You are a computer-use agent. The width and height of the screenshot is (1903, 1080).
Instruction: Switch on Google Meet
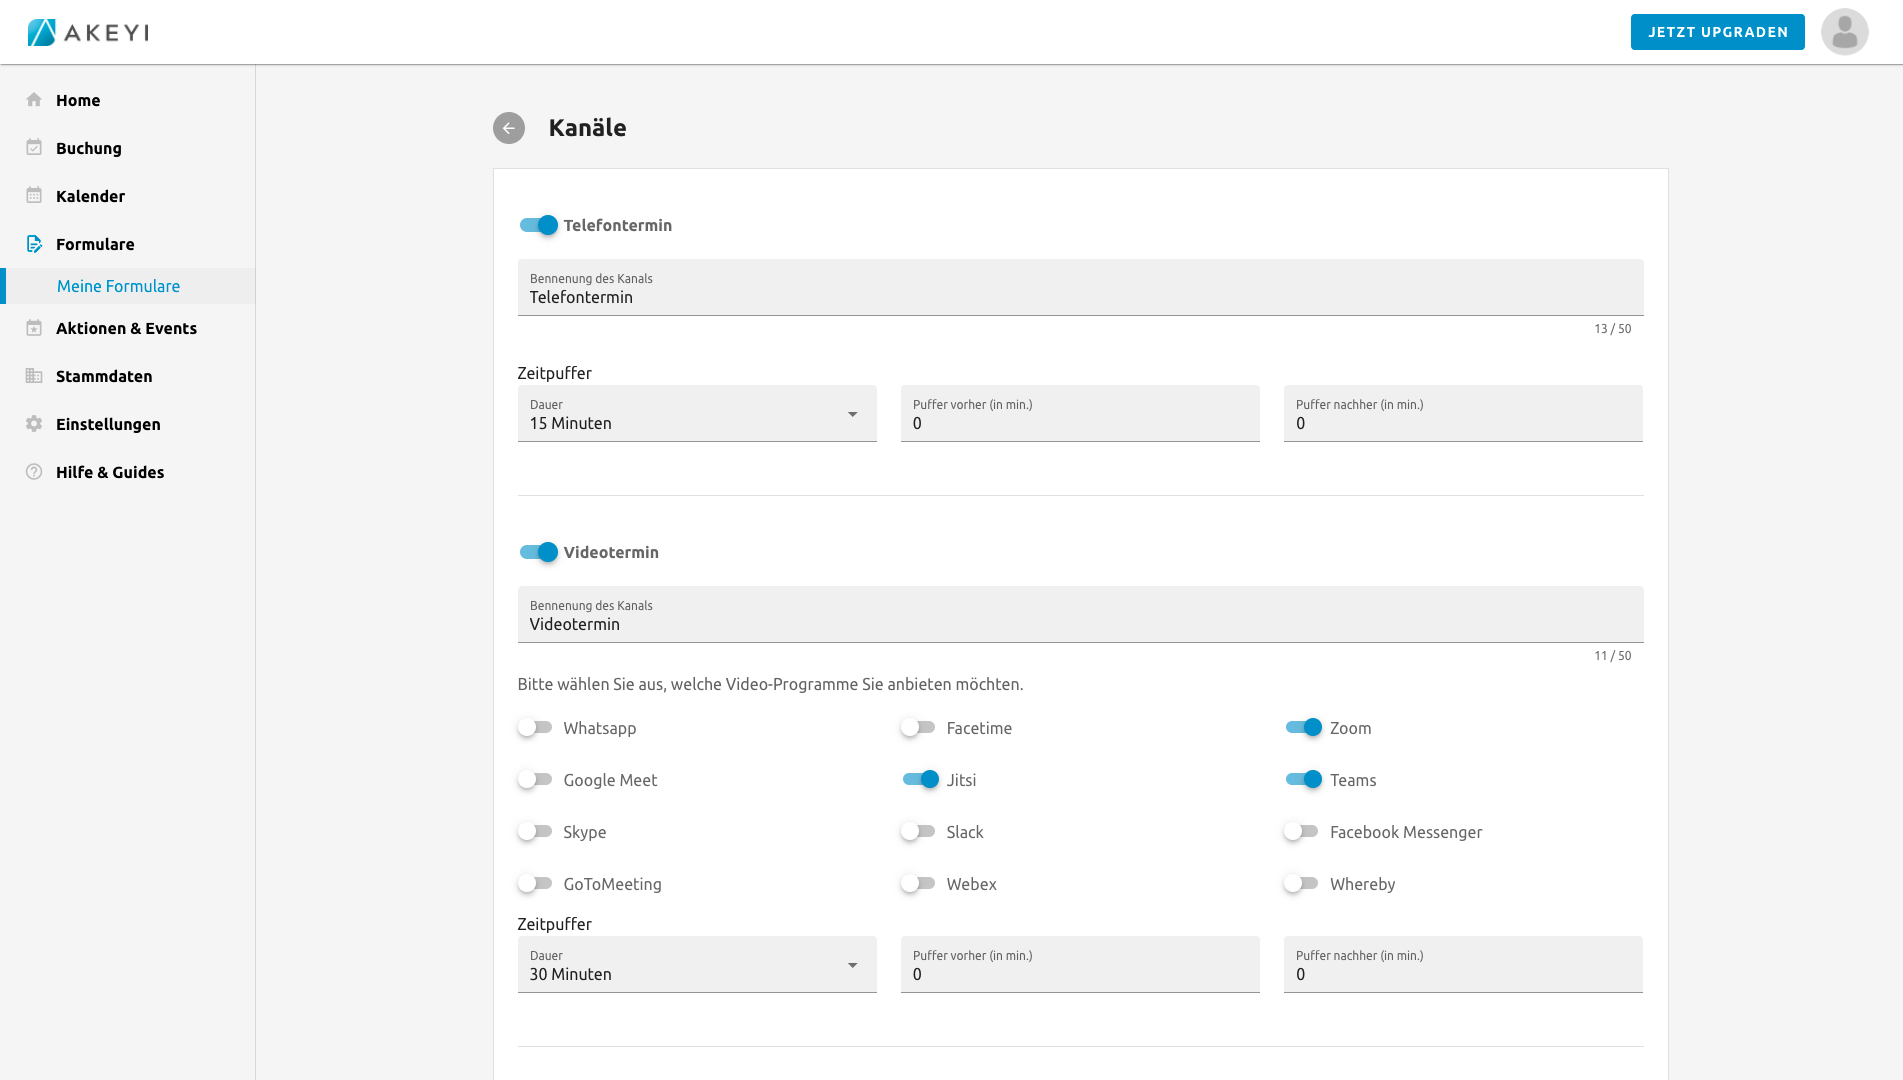(535, 780)
